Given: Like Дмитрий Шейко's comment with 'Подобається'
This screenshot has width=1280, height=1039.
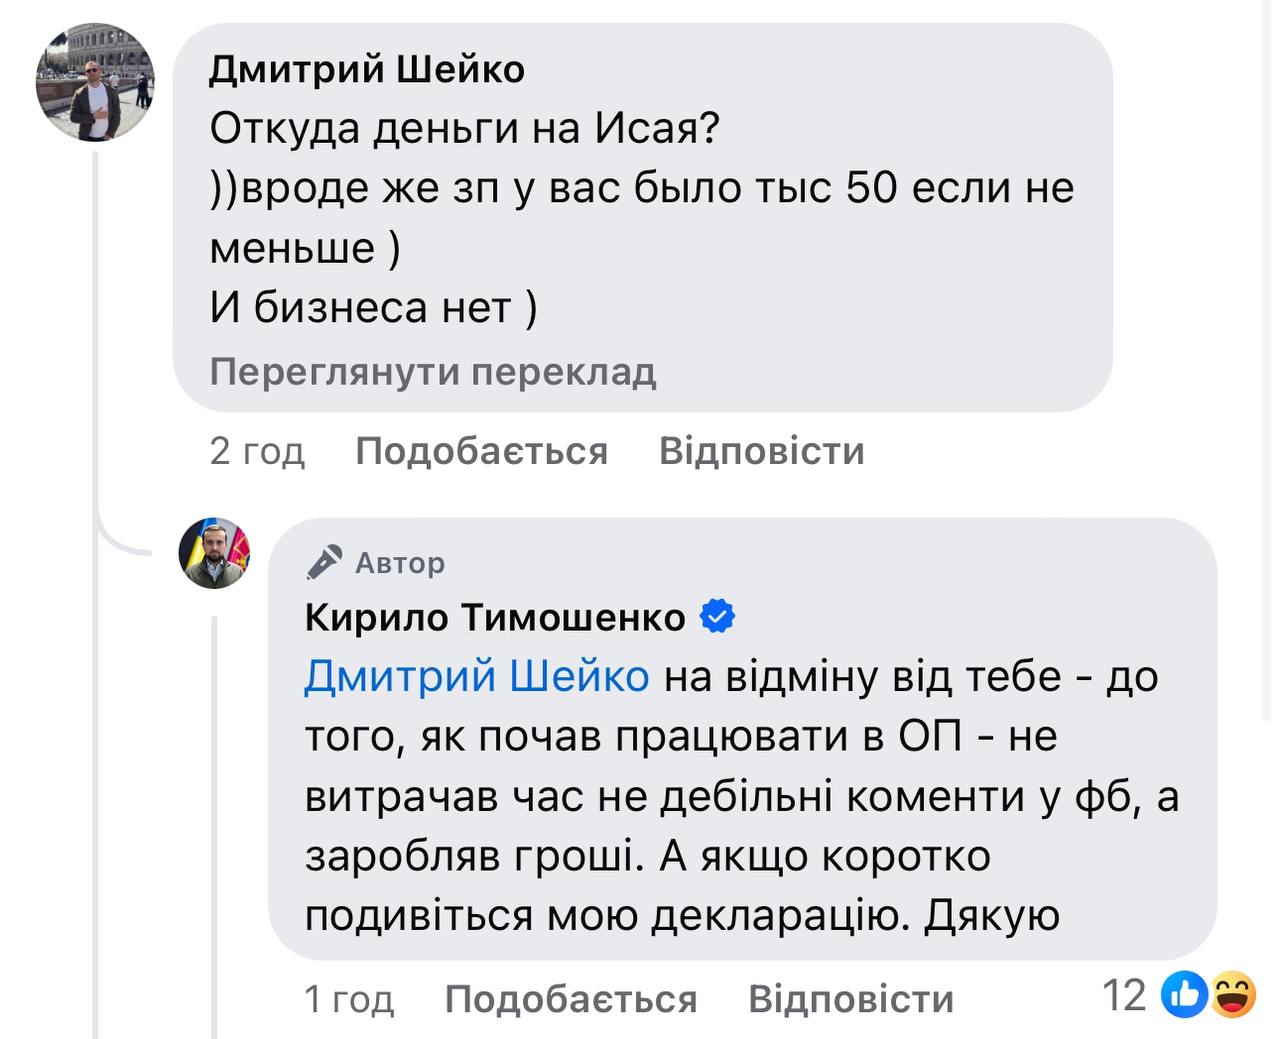Looking at the screenshot, I should [481, 451].
